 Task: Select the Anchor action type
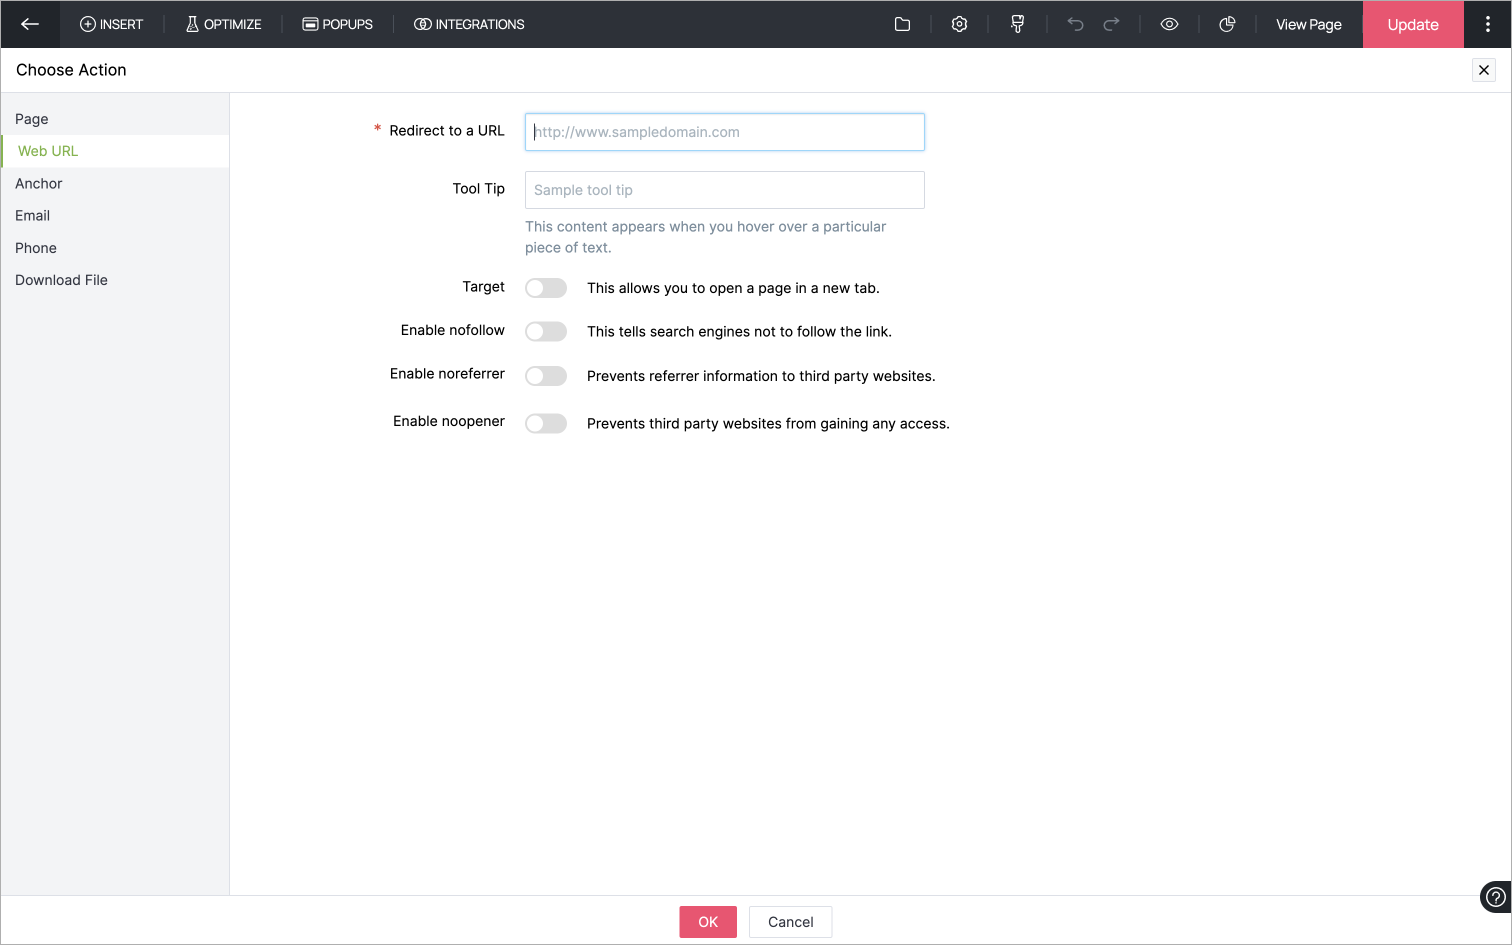[115, 183]
